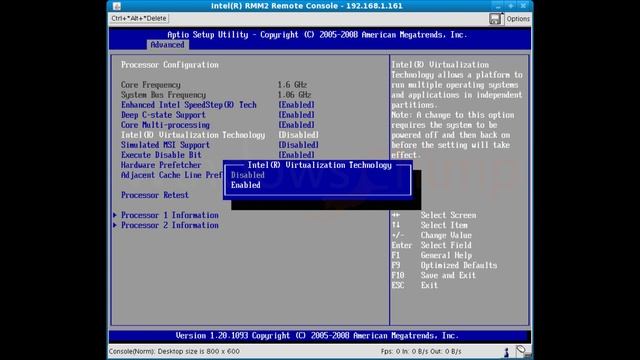
Task: Maximize the Remote Console window
Action: (511, 6)
